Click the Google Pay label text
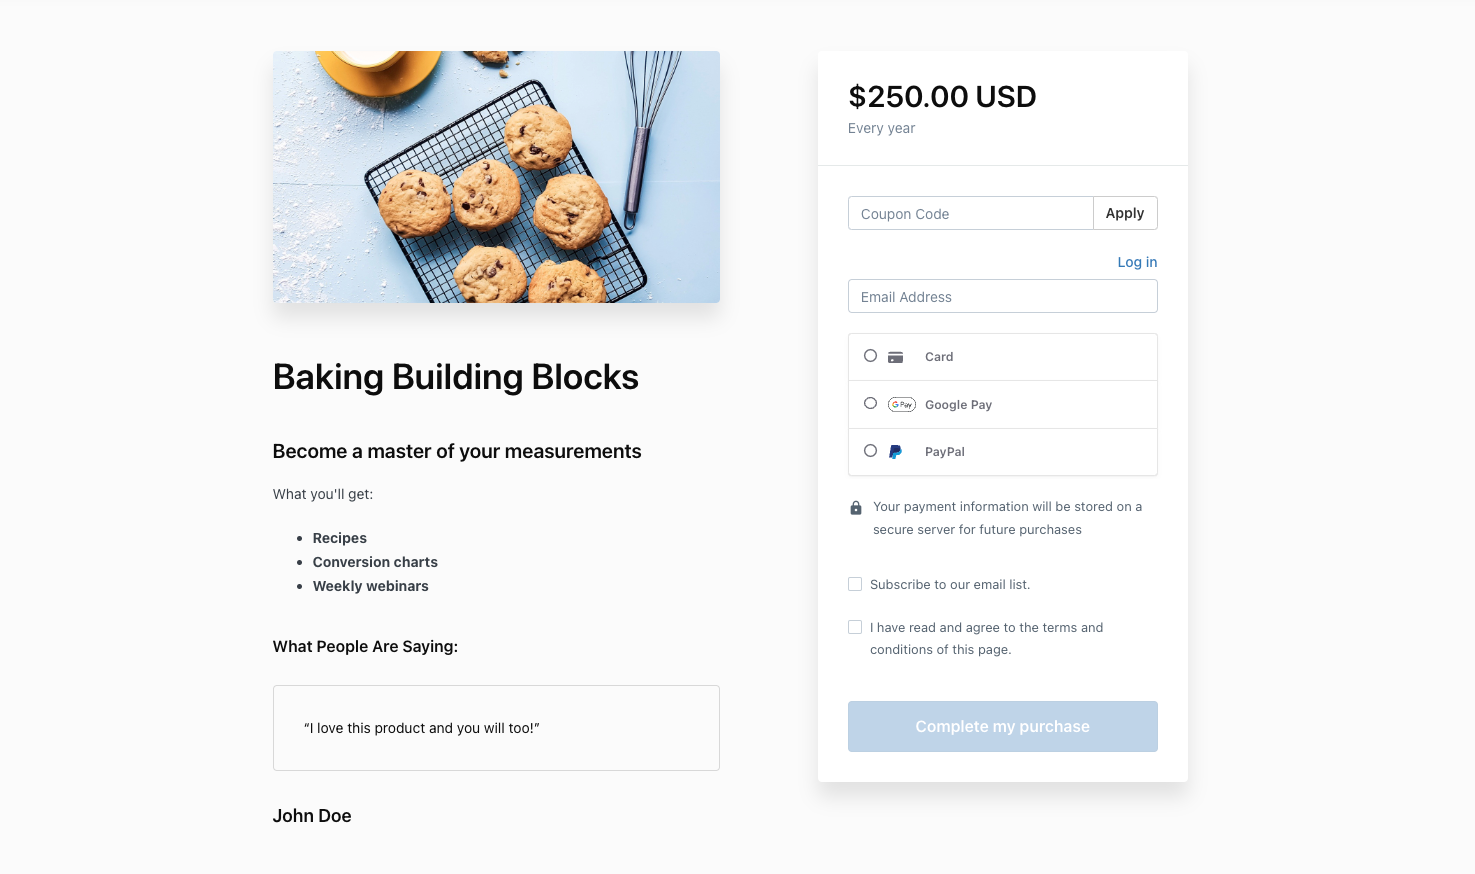 coord(958,405)
